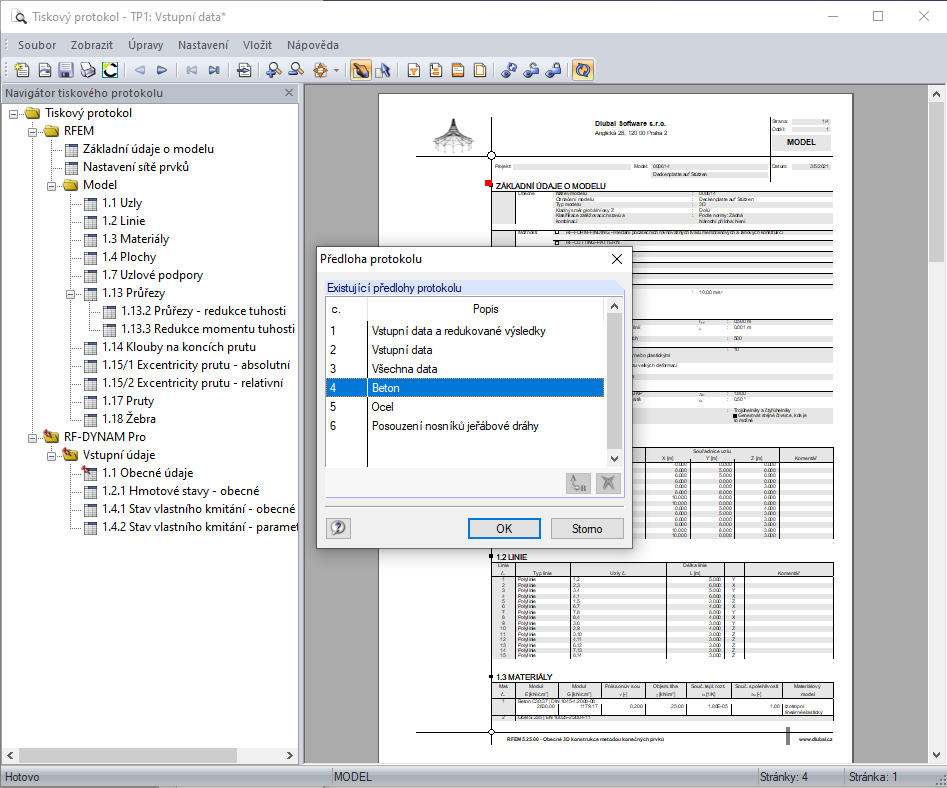The width and height of the screenshot is (947, 788).
Task: Jump to first page icon
Action: pyautogui.click(x=191, y=70)
